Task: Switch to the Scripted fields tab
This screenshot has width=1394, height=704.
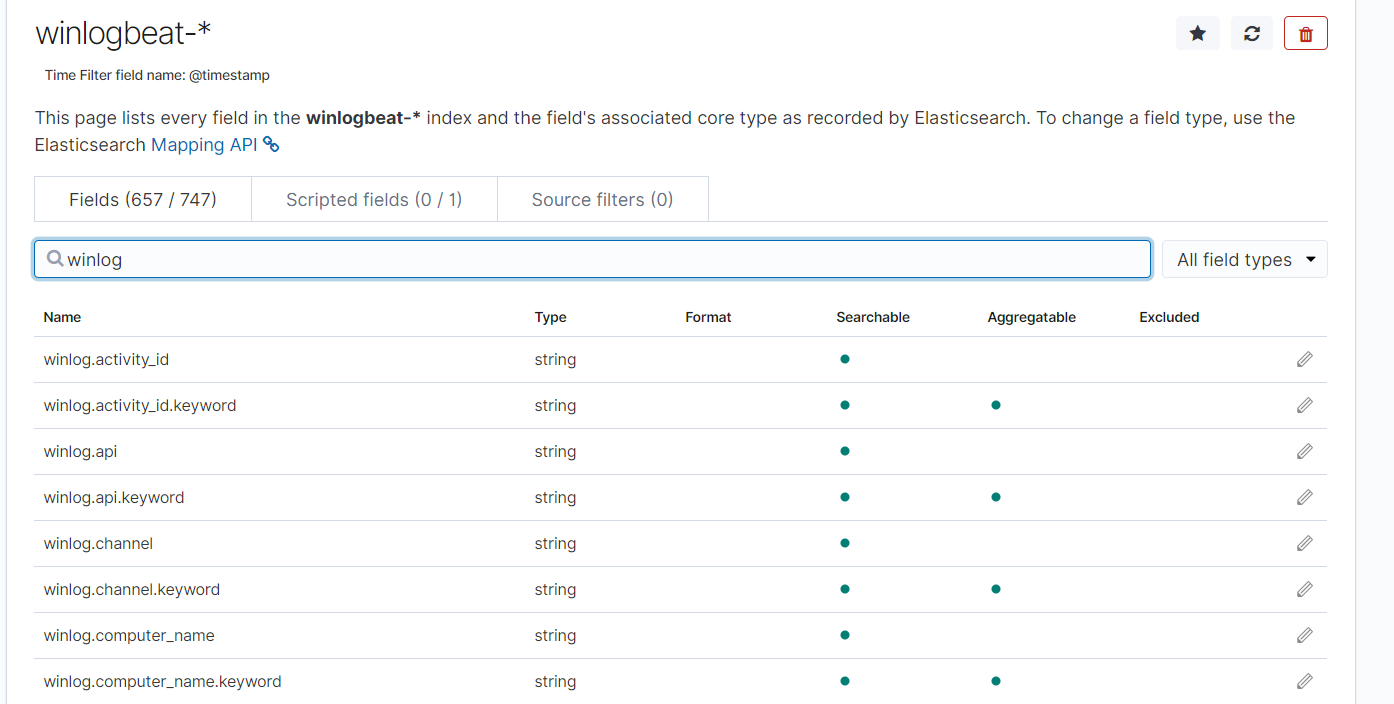Action: point(374,199)
